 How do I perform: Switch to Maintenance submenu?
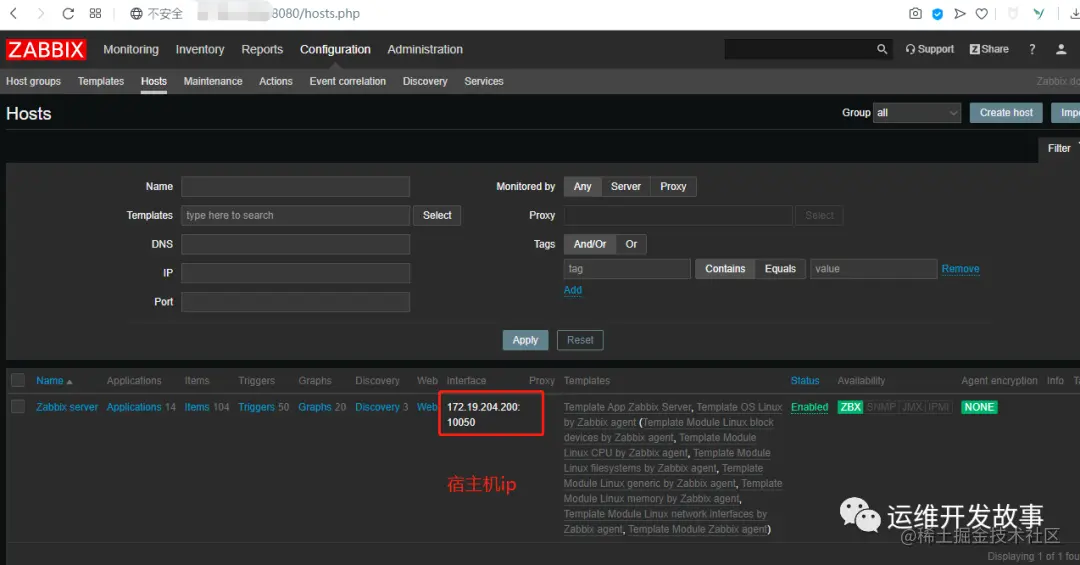(x=213, y=81)
